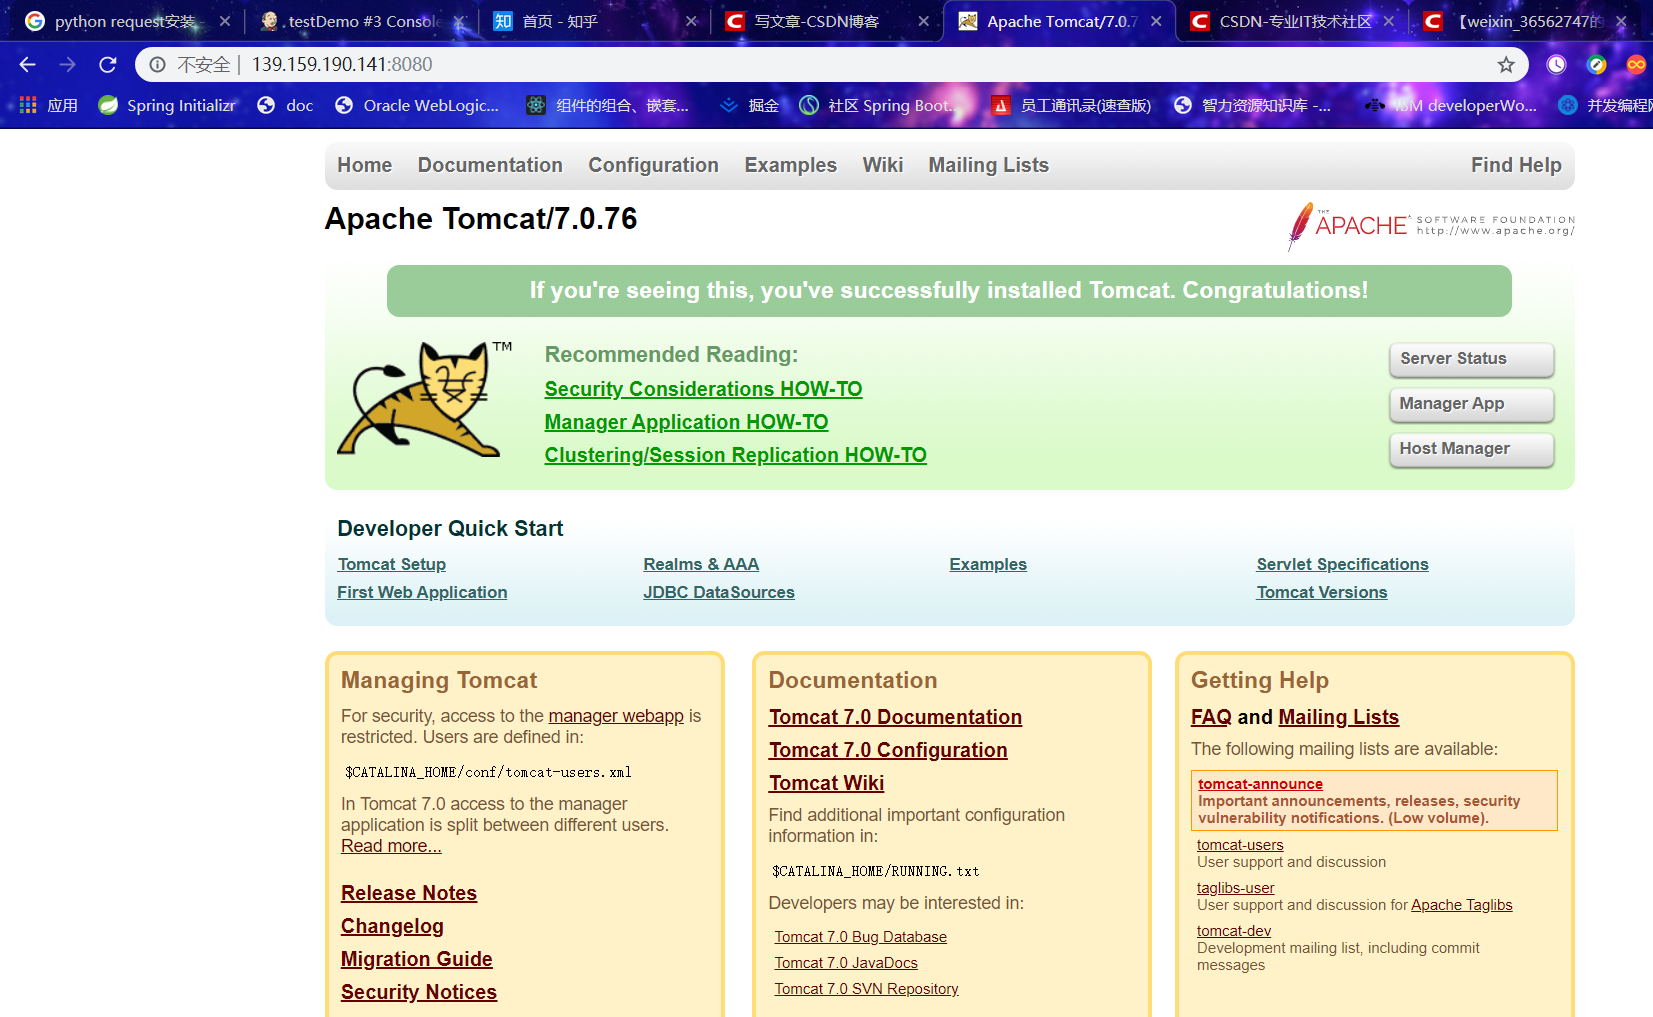Open Clustering/Session Replication HOW-TO link
This screenshot has width=1653, height=1017.
(735, 455)
